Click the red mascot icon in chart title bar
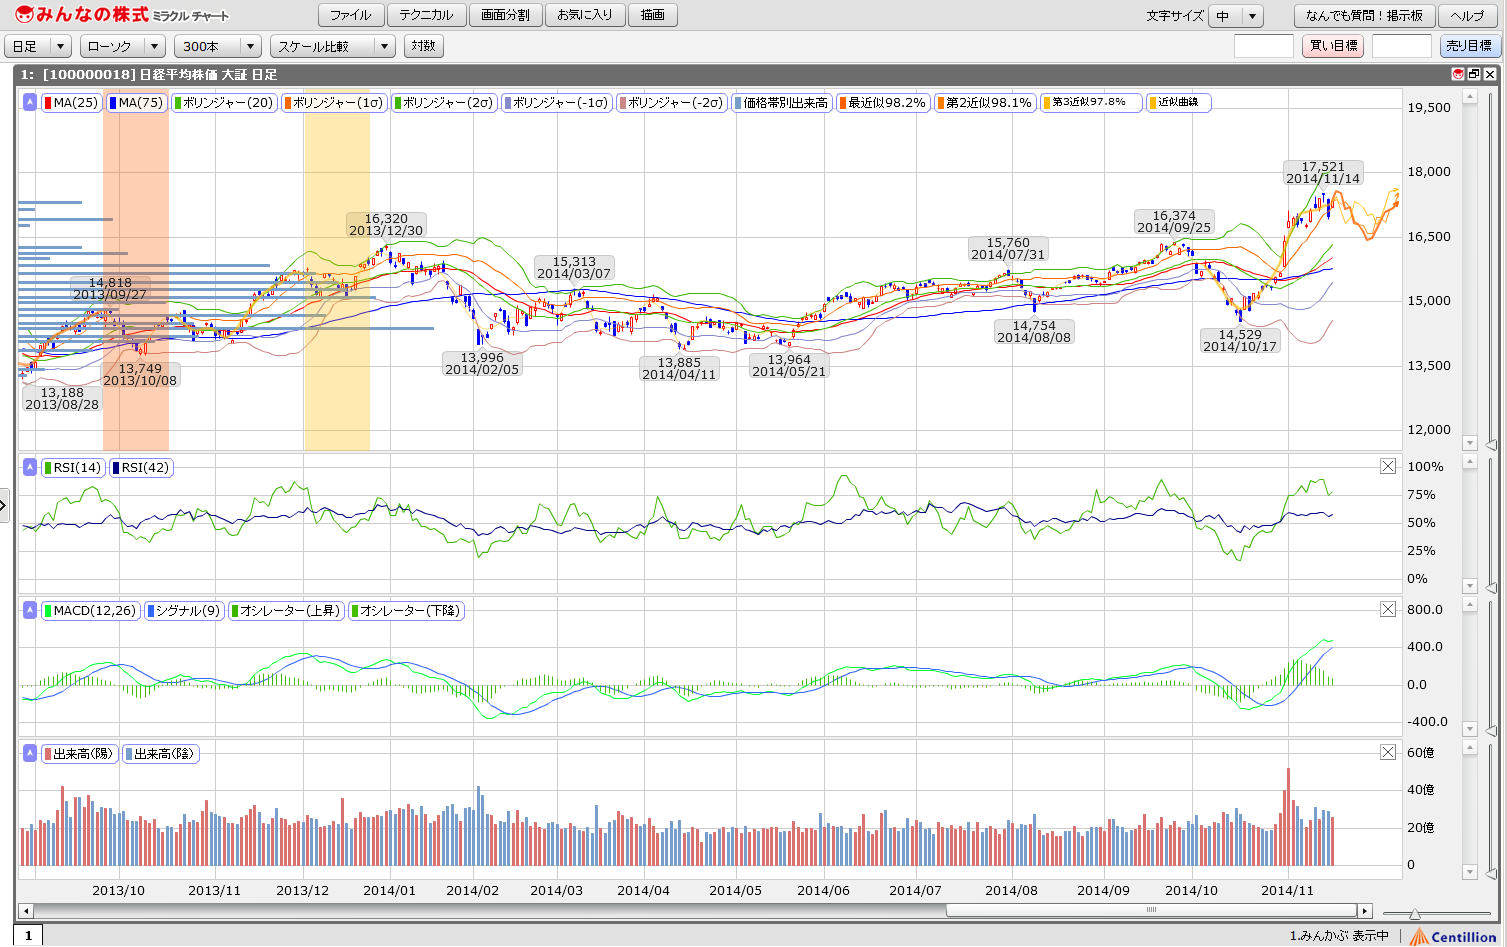Image resolution: width=1507 pixels, height=947 pixels. click(1458, 74)
